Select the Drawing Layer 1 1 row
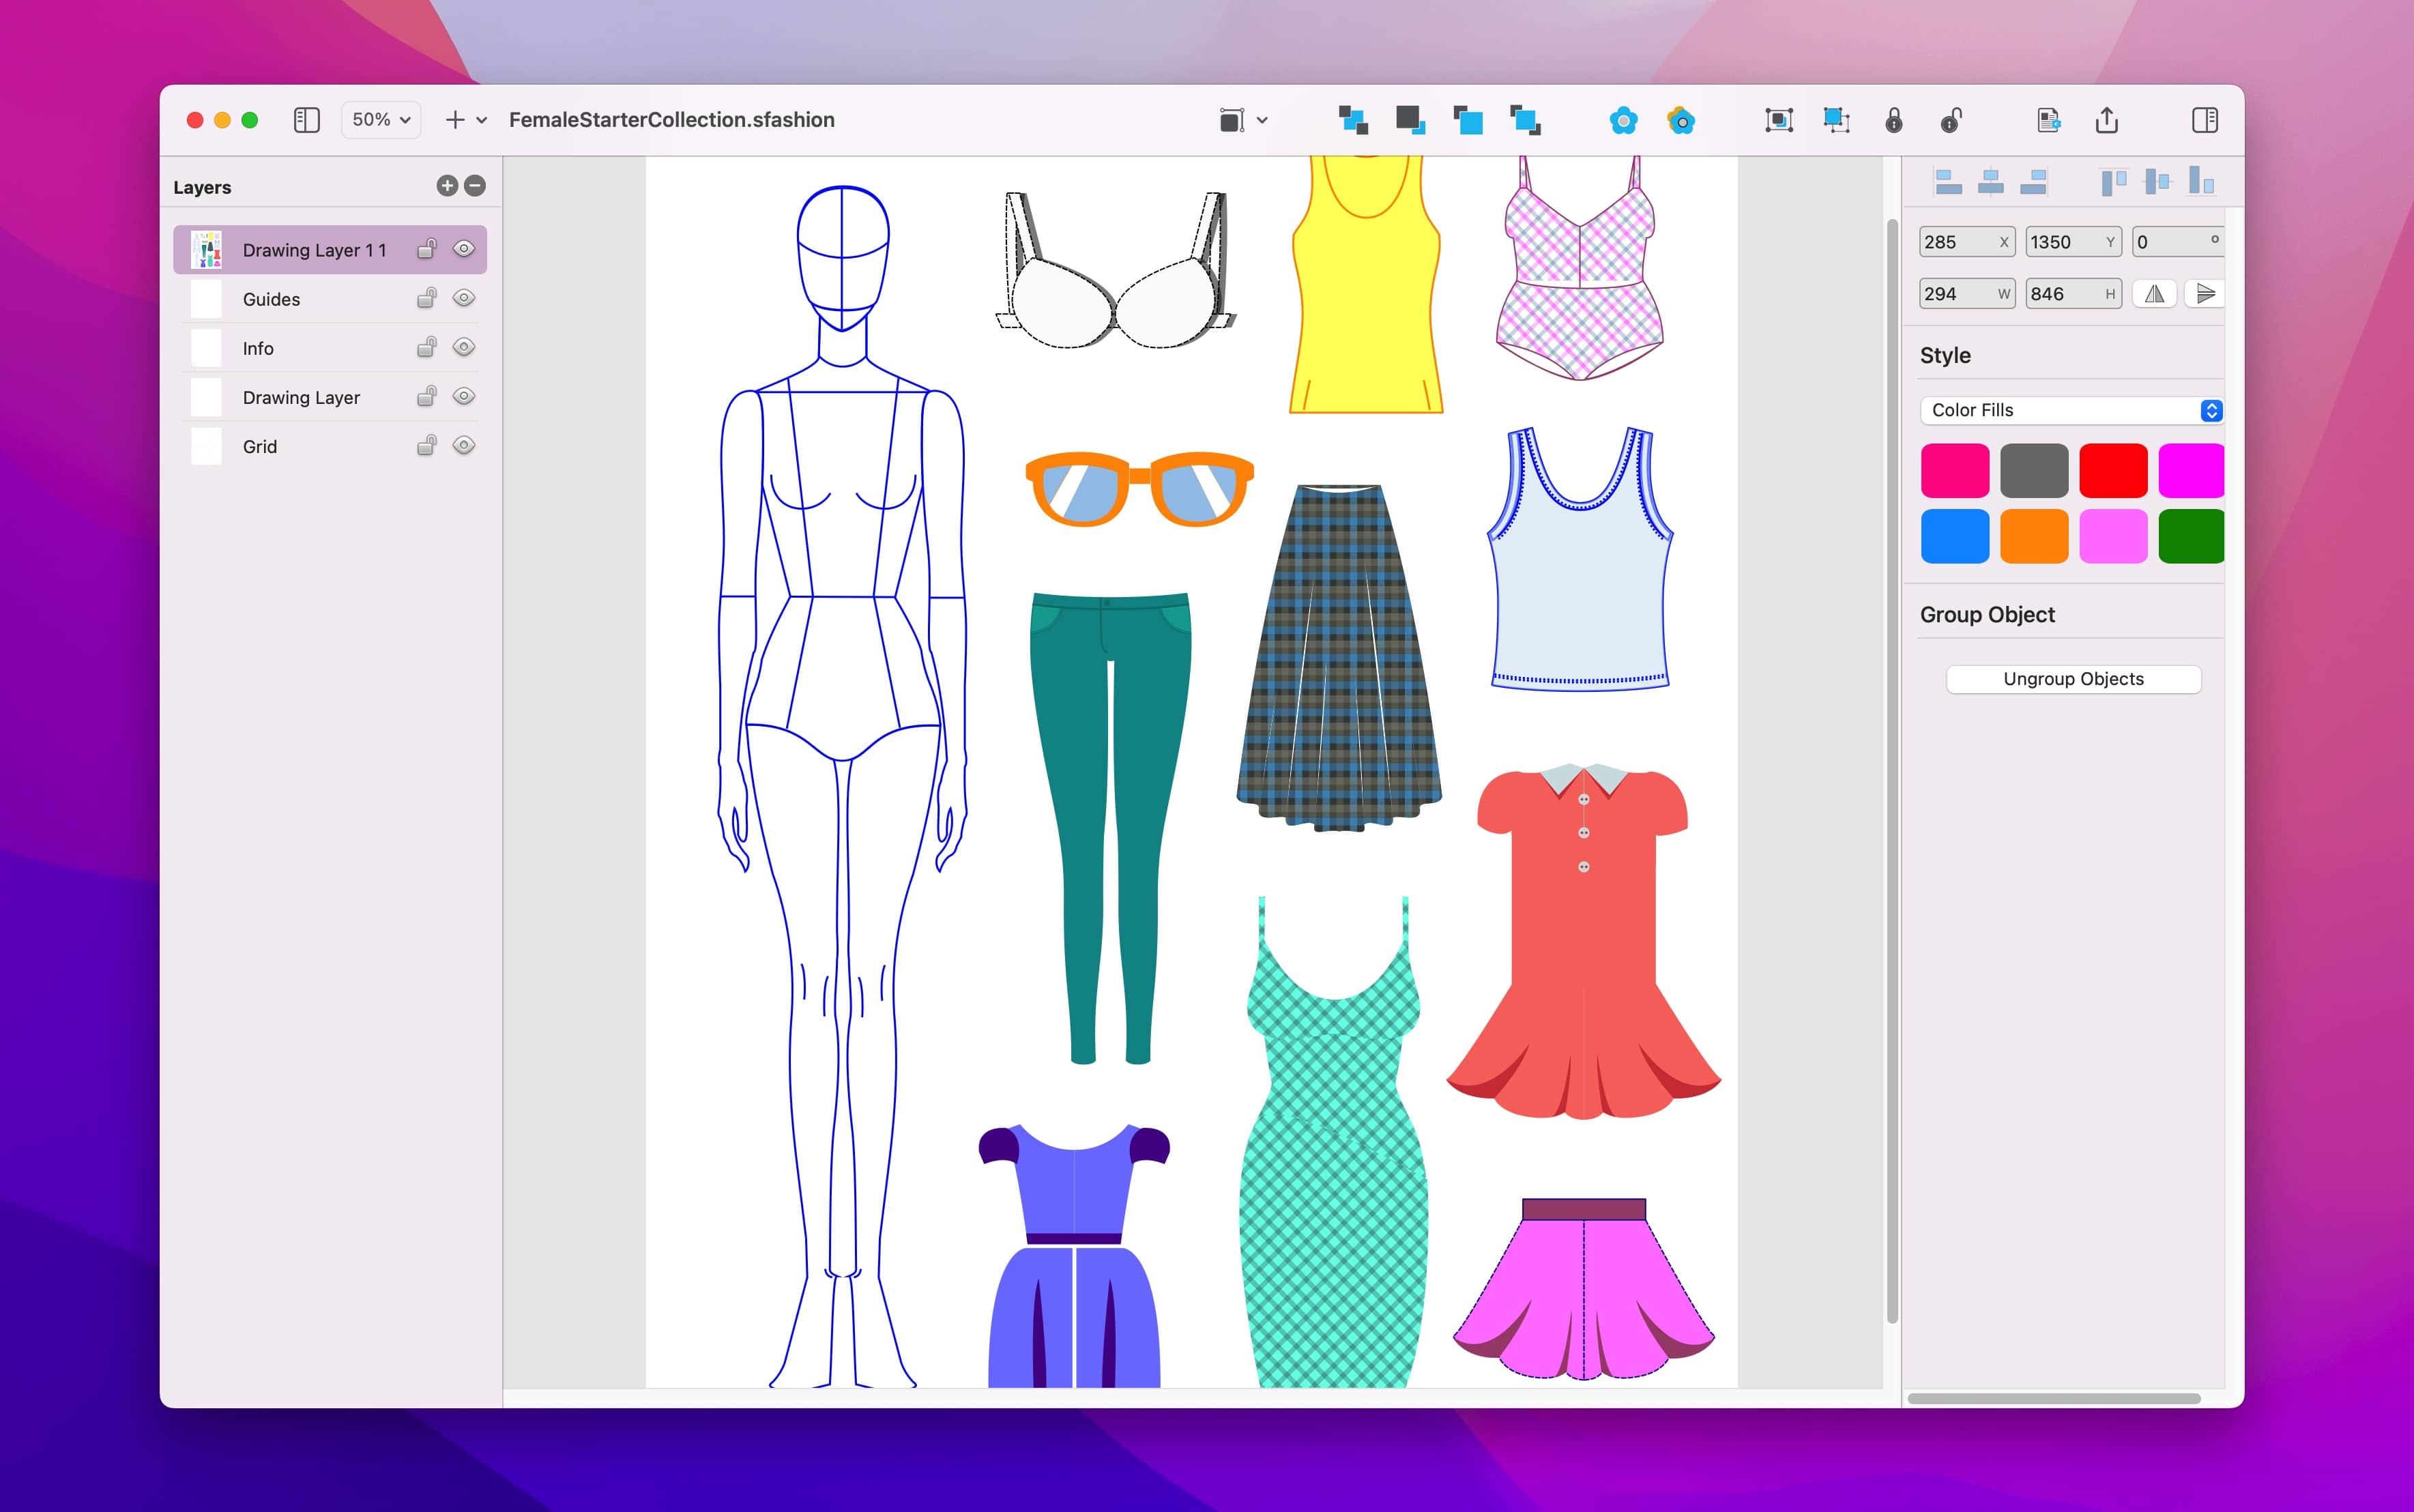The width and height of the screenshot is (2414, 1512). [x=330, y=250]
